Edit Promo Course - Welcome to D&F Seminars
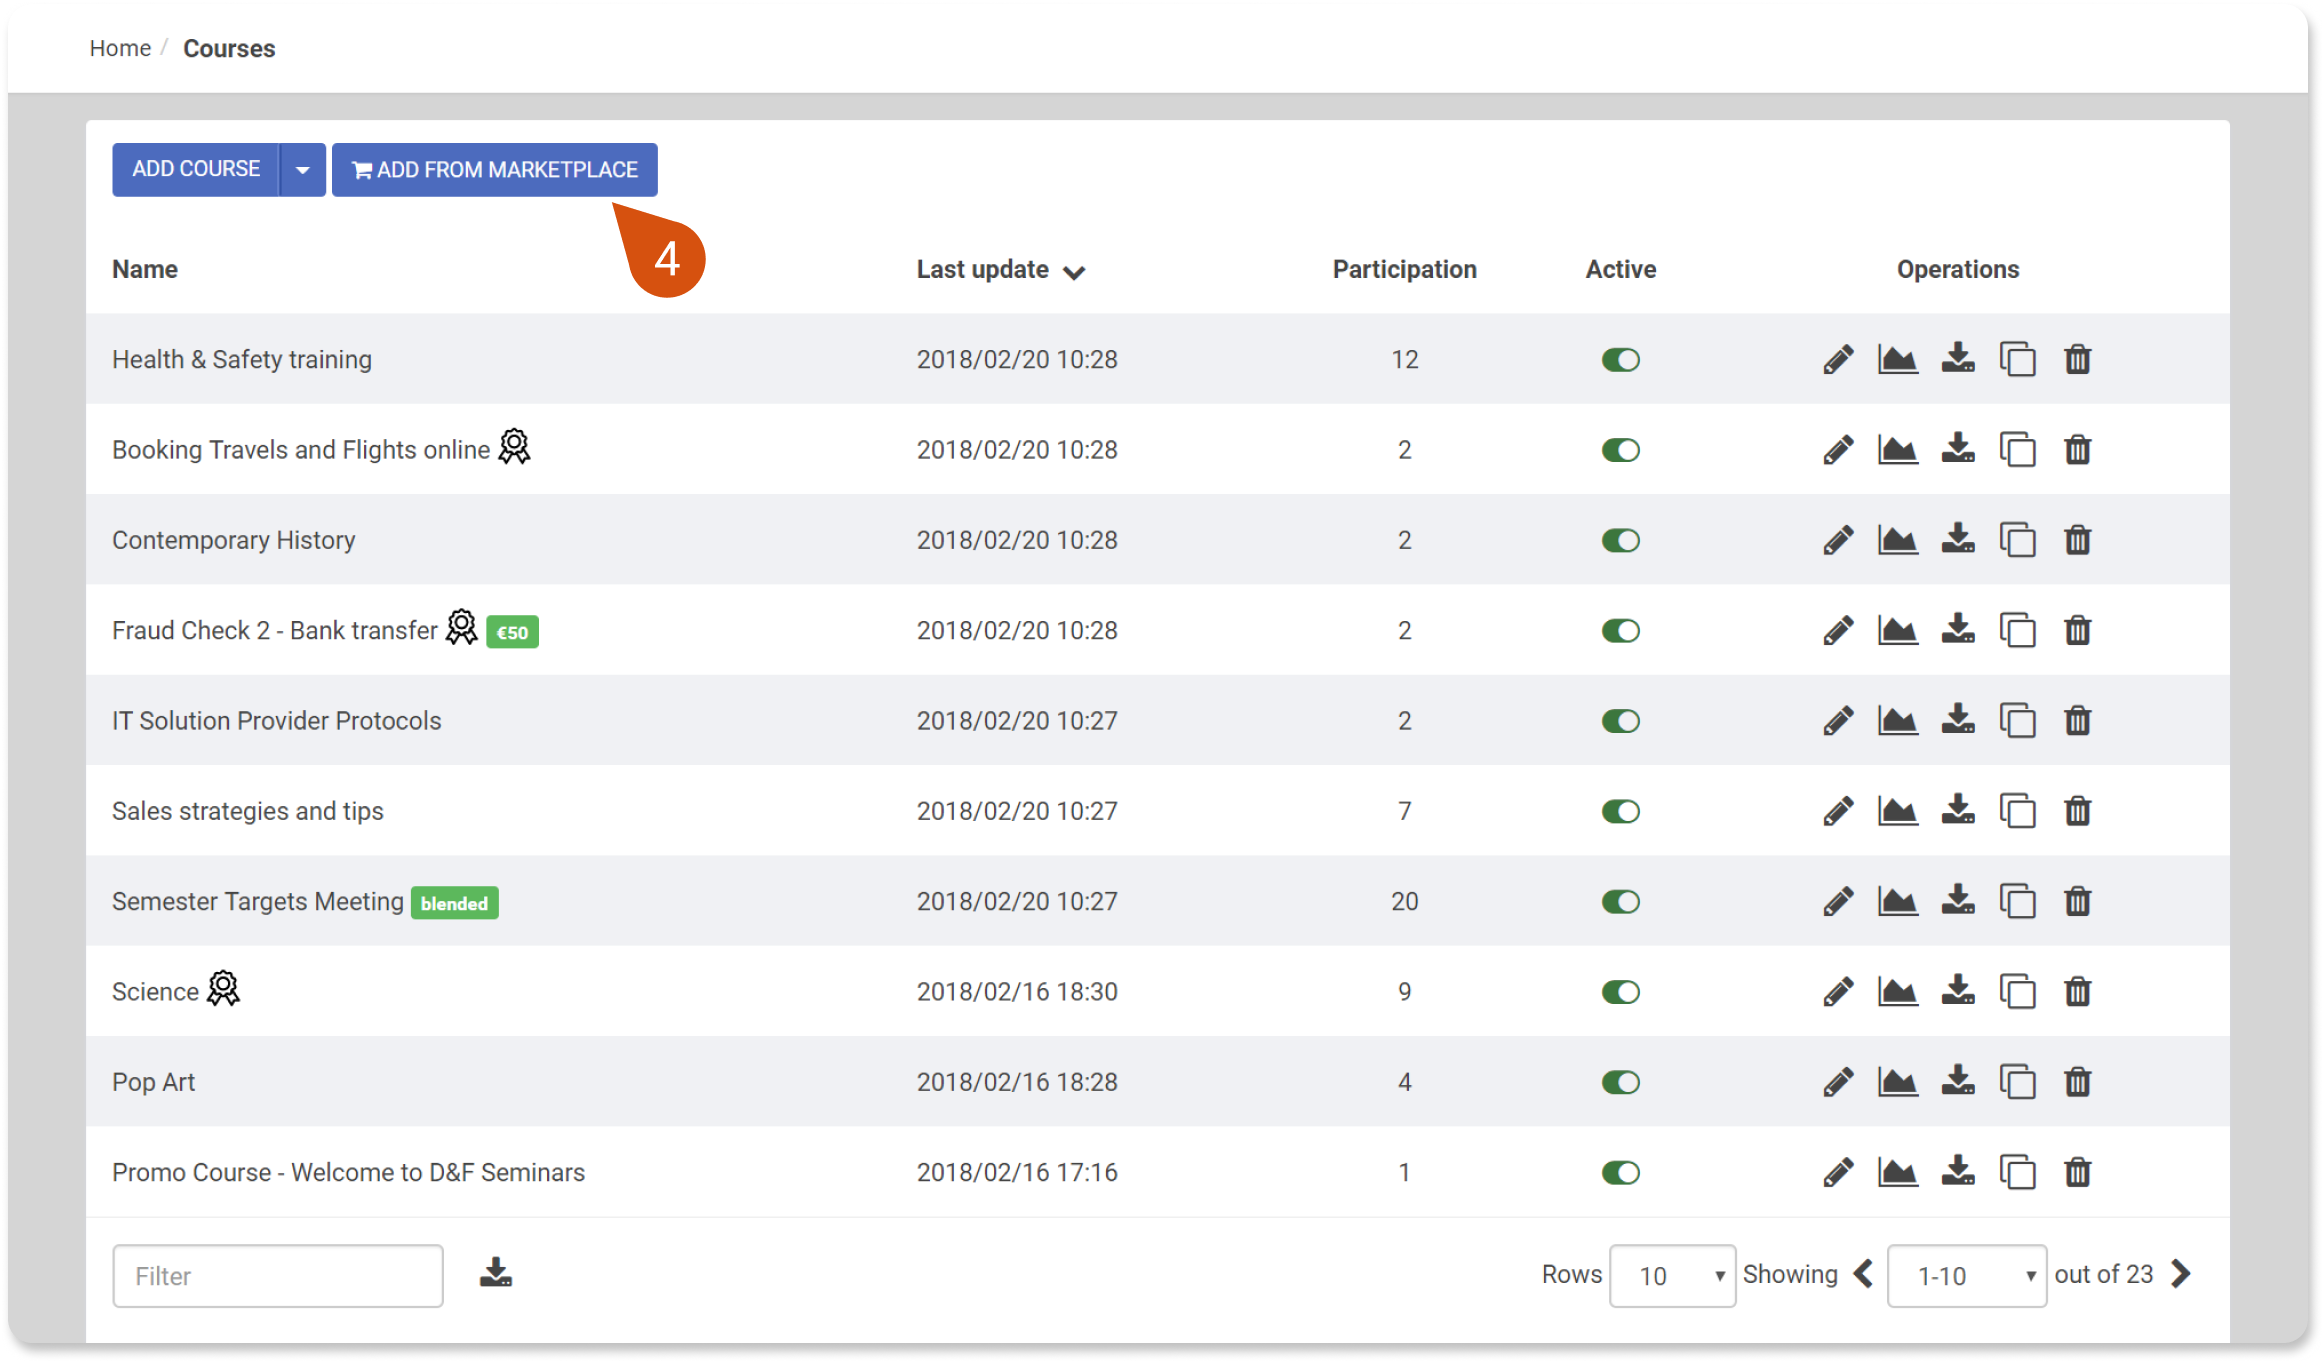This screenshot has height=1363, width=2324. pos(1838,1172)
